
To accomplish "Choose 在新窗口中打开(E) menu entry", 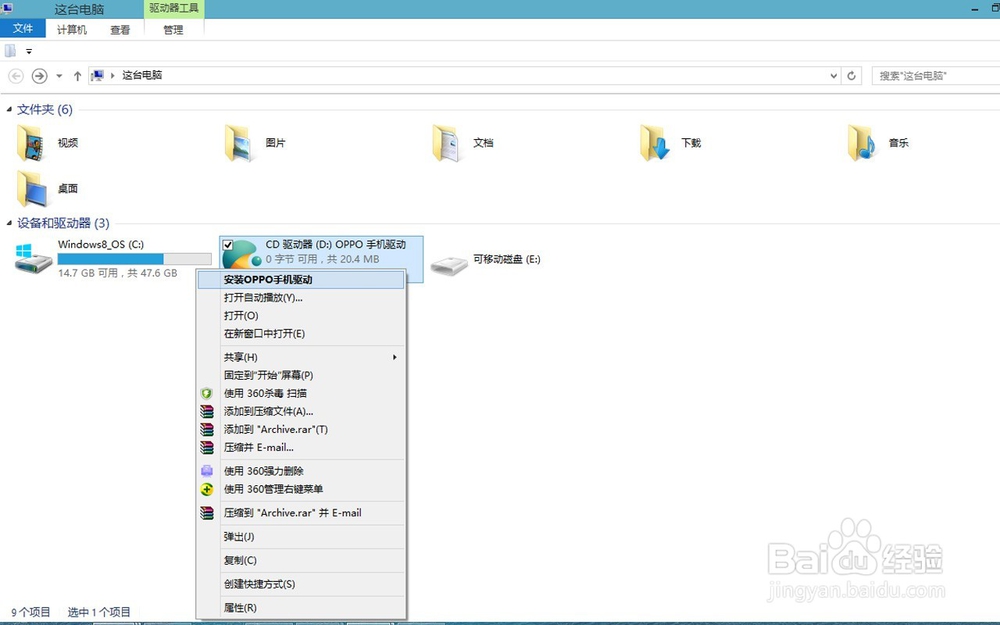I will (301, 334).
